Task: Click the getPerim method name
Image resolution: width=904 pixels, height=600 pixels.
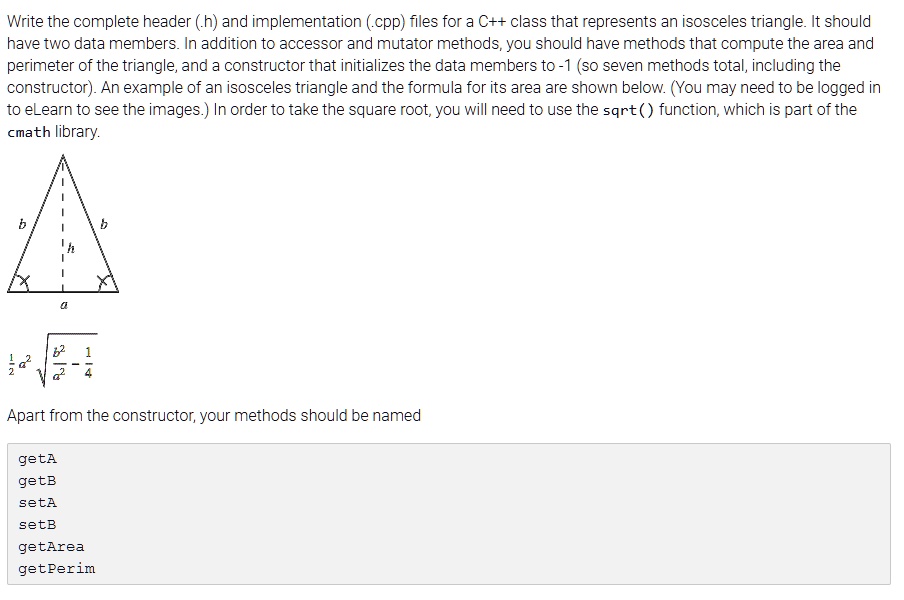Action: tap(56, 568)
